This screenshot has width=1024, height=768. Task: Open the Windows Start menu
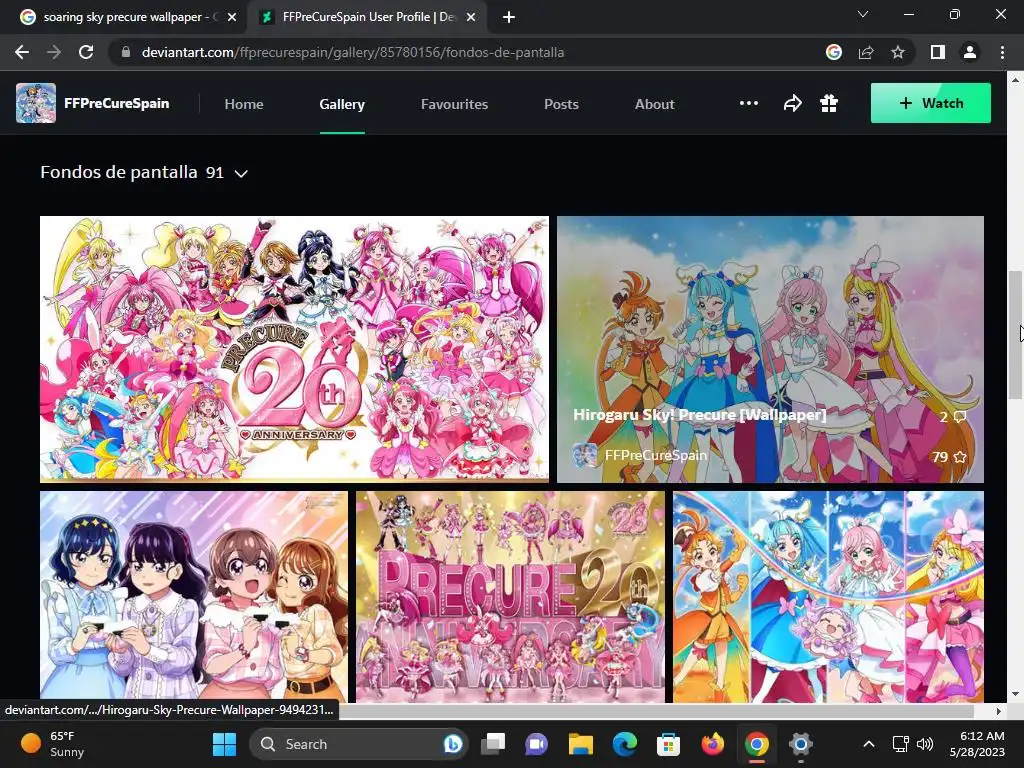(x=224, y=744)
